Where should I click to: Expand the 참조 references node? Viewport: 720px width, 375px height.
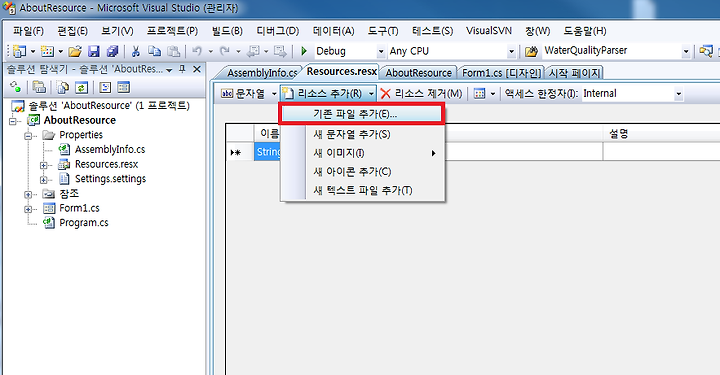tap(28, 195)
